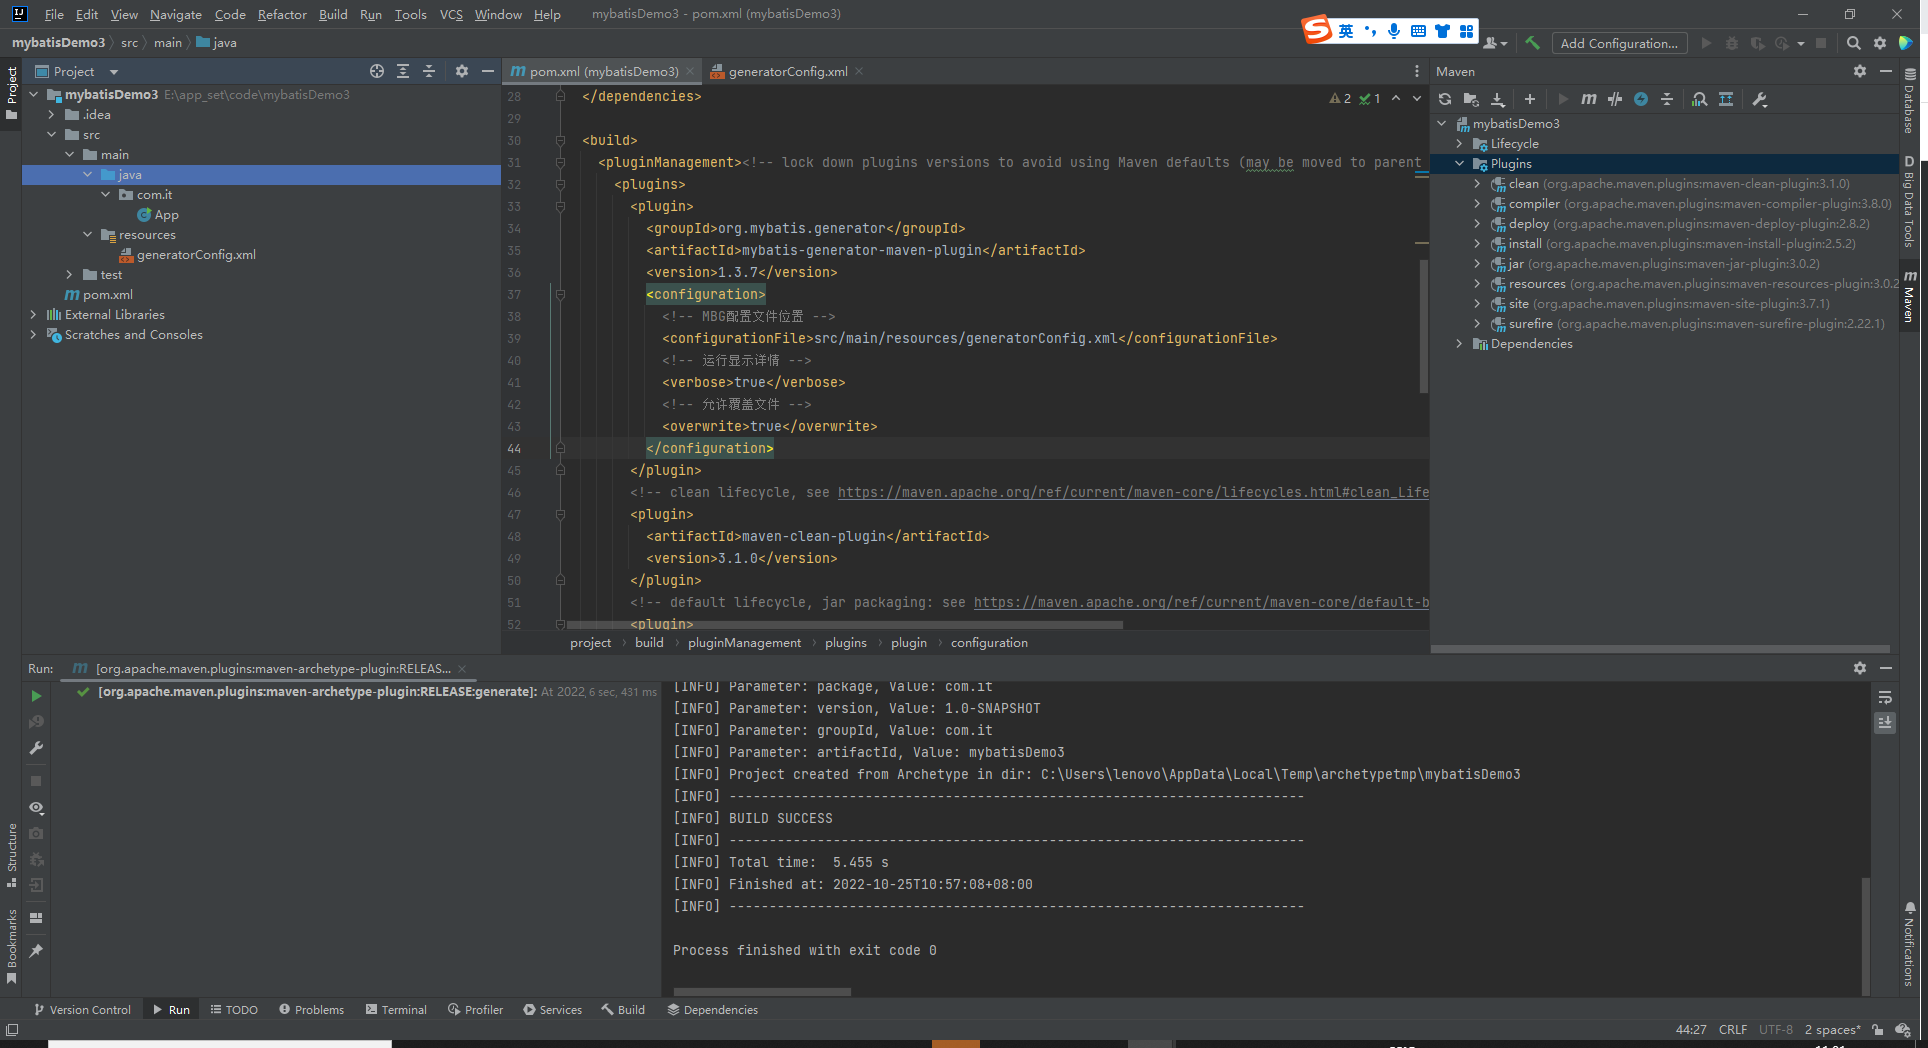1928x1048 pixels.
Task: Open the VCS menu
Action: coord(451,14)
